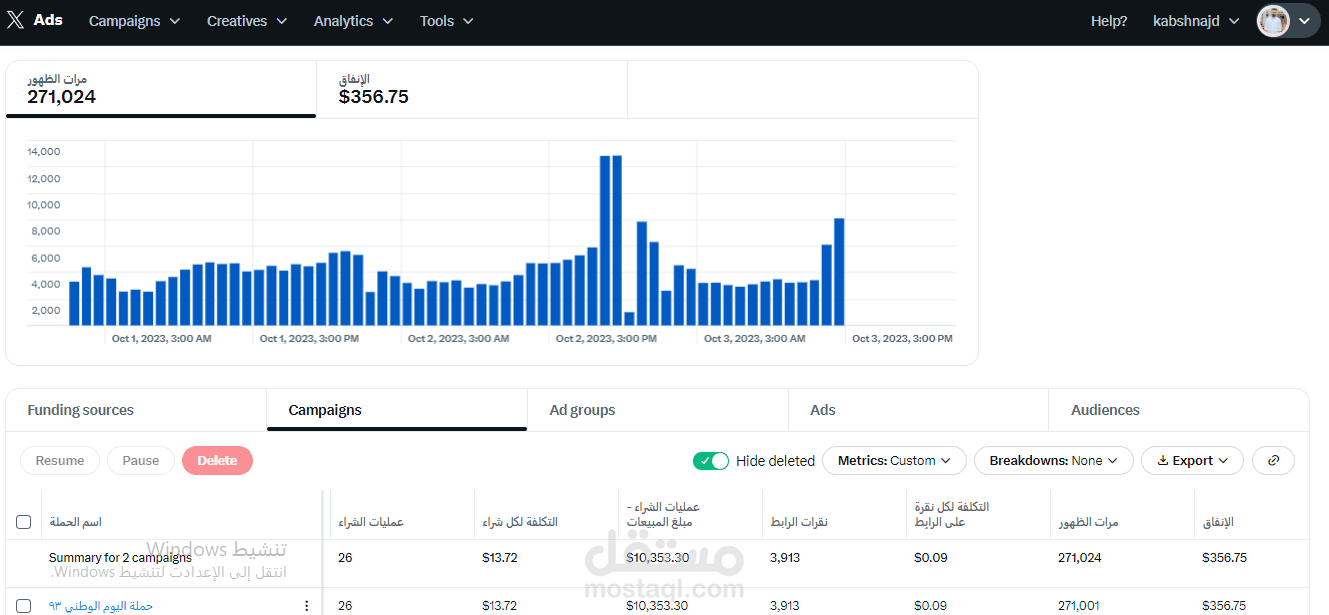This screenshot has width=1329, height=615.
Task: Click the copy link icon button
Action: (x=1273, y=460)
